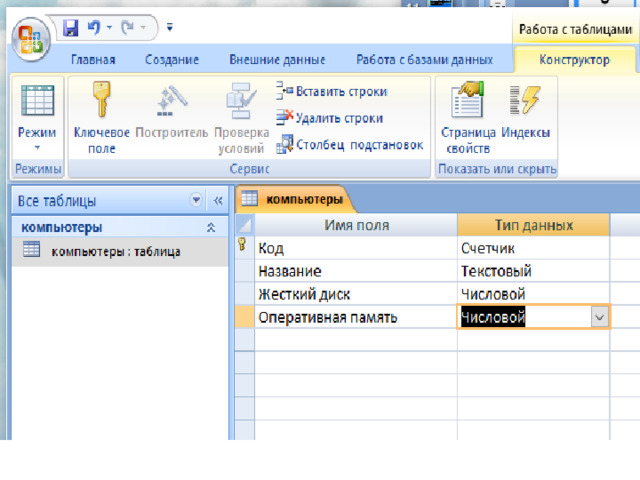Click the select-all corner of the design grid
640x480 pixels.
[x=244, y=225]
